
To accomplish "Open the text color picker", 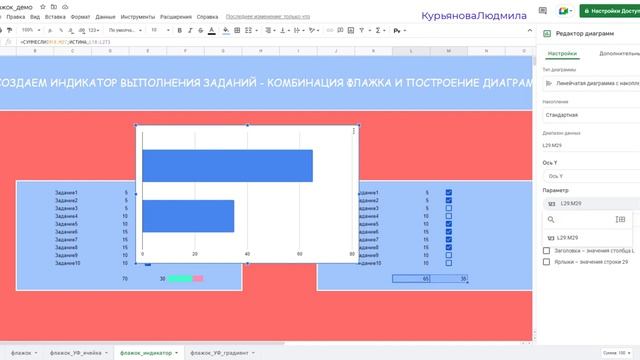I will click(211, 31).
